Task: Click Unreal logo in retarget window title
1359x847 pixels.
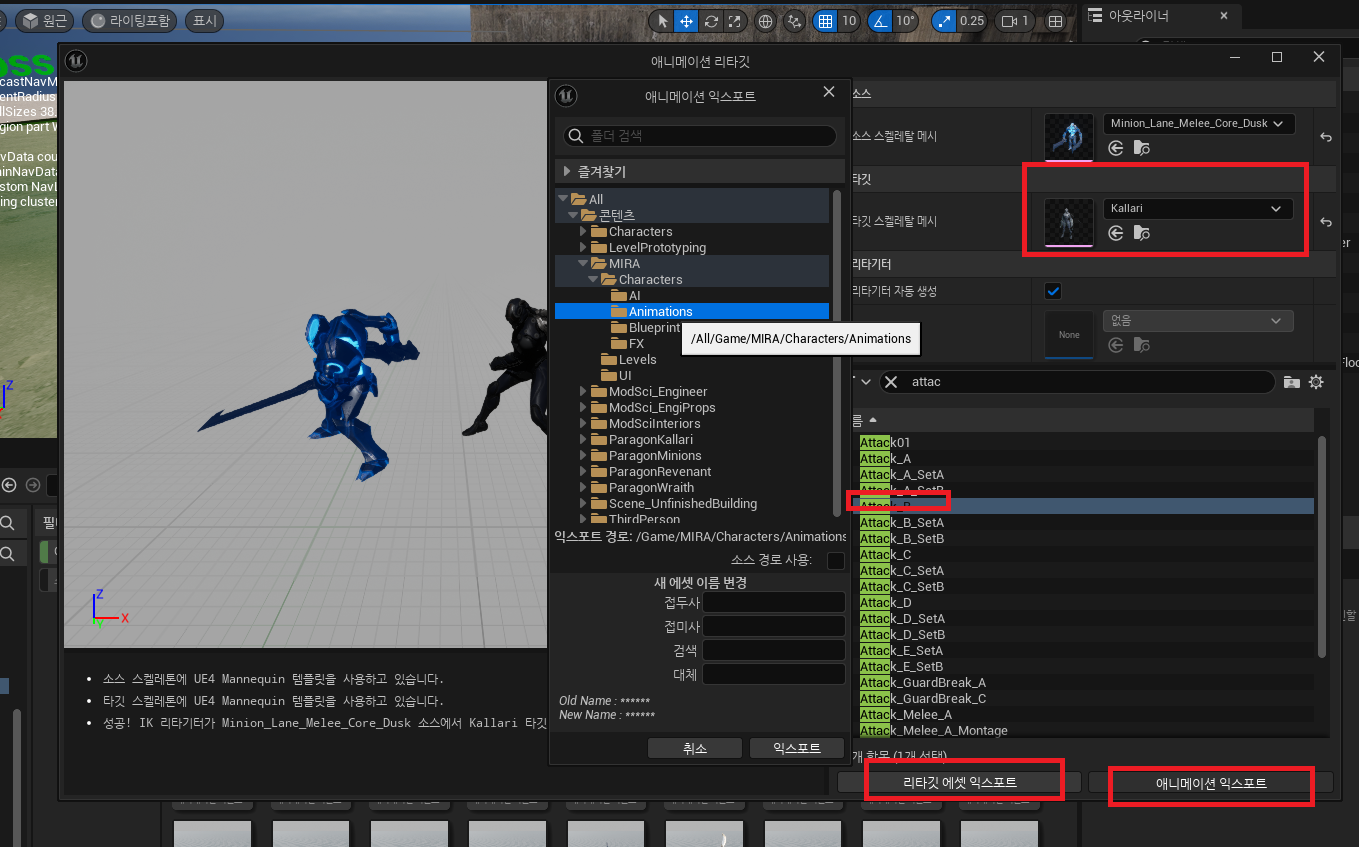Action: click(76, 62)
